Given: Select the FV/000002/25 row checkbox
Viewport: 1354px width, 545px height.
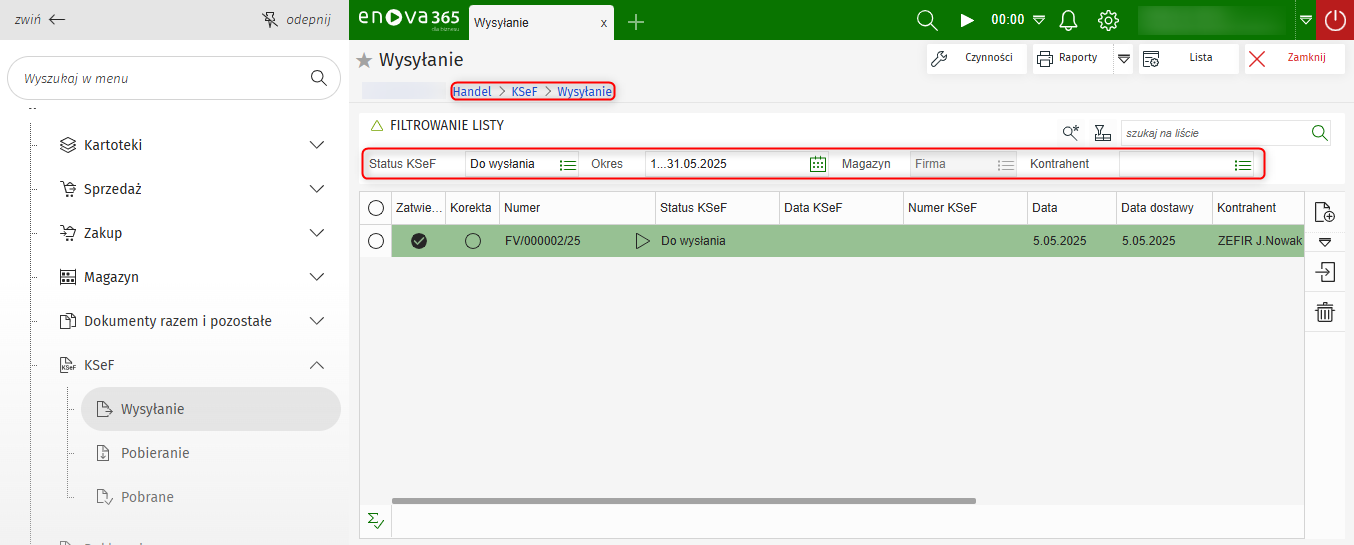Looking at the screenshot, I should tap(376, 241).
